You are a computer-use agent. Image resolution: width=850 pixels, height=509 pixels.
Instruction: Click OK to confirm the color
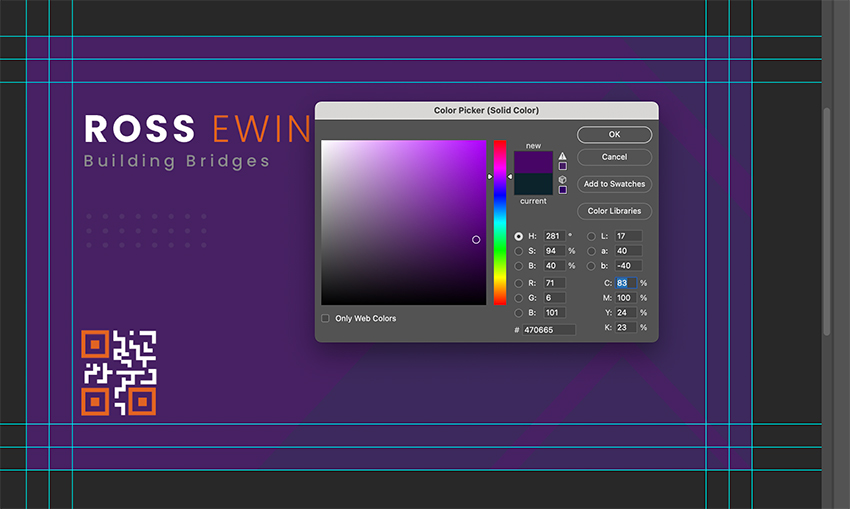(614, 134)
